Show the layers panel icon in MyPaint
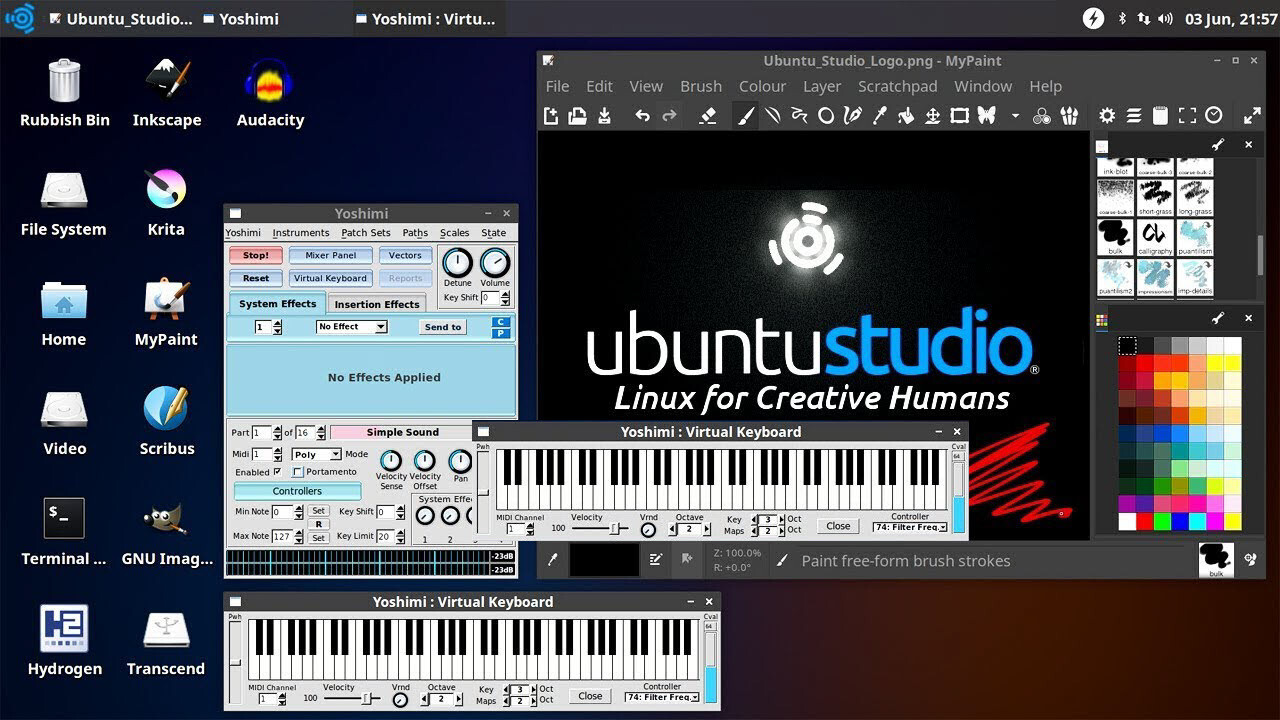Viewport: 1280px width, 720px height. [1134, 116]
